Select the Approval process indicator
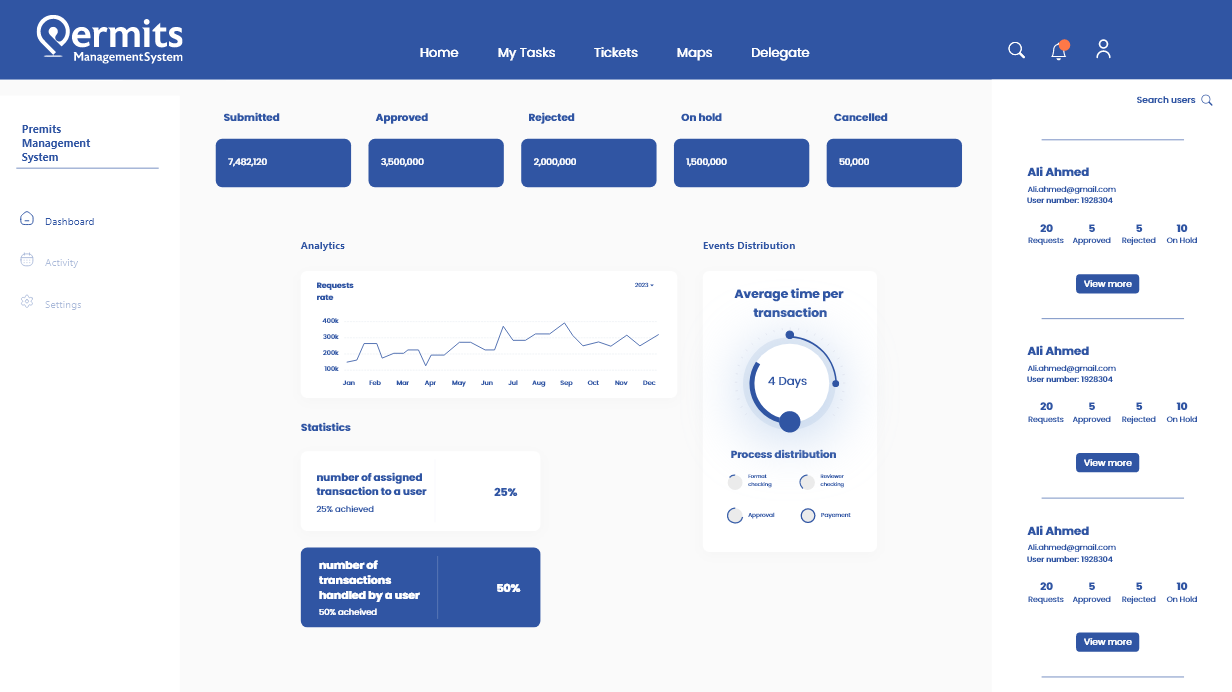 (735, 516)
